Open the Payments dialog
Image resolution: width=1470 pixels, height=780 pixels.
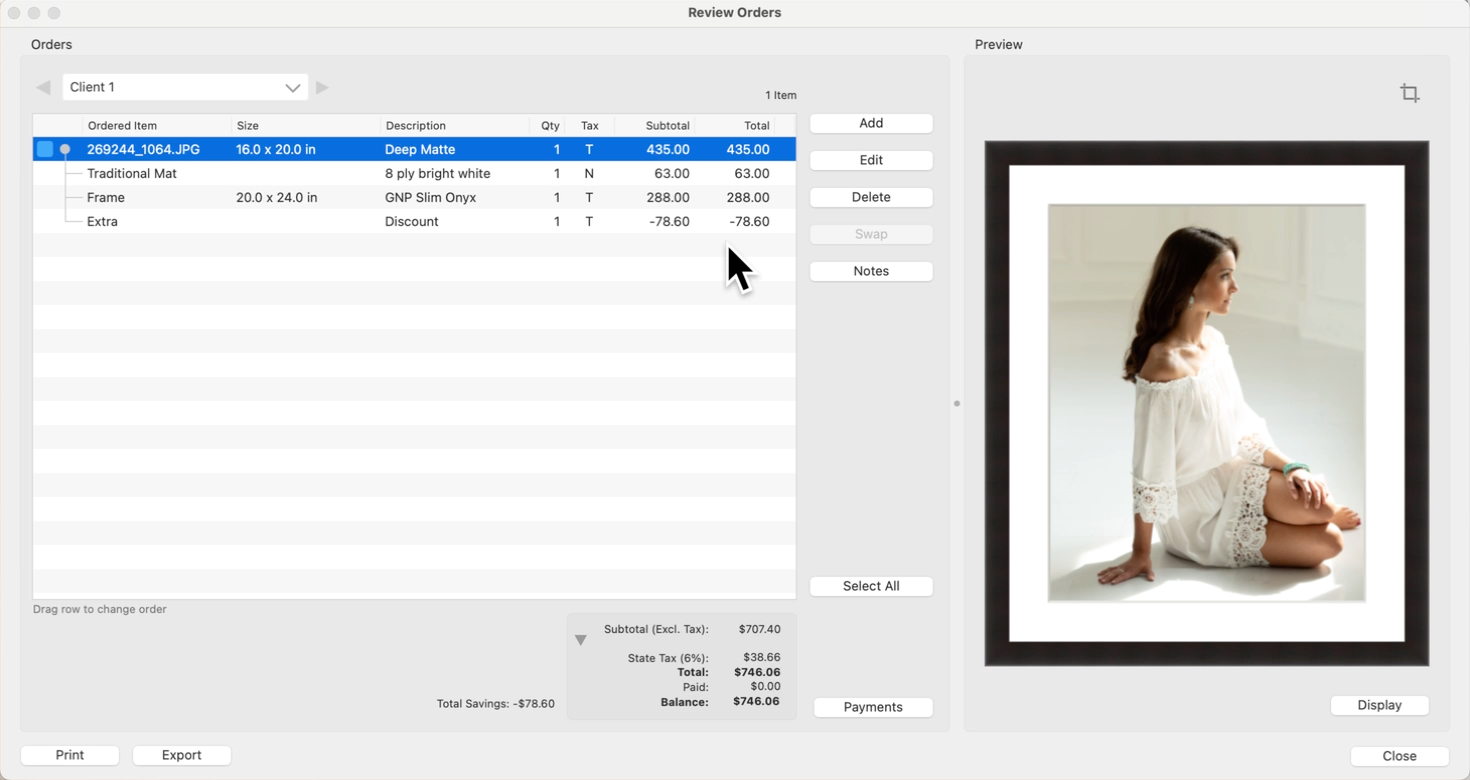coord(872,707)
